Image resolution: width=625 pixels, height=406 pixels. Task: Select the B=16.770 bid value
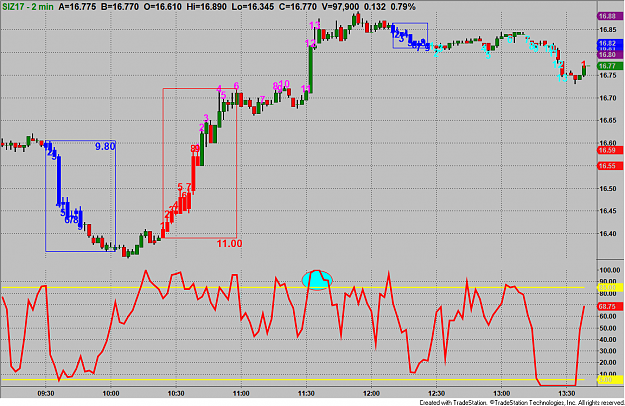point(120,7)
